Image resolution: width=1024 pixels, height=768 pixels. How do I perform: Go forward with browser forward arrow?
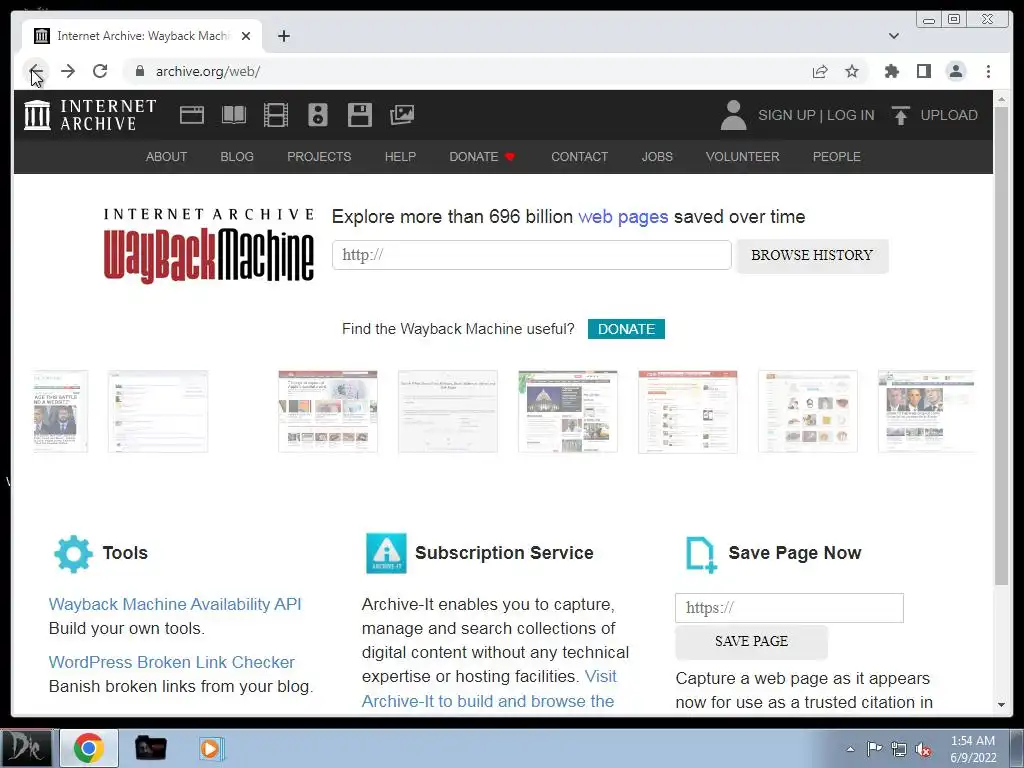(x=68, y=71)
